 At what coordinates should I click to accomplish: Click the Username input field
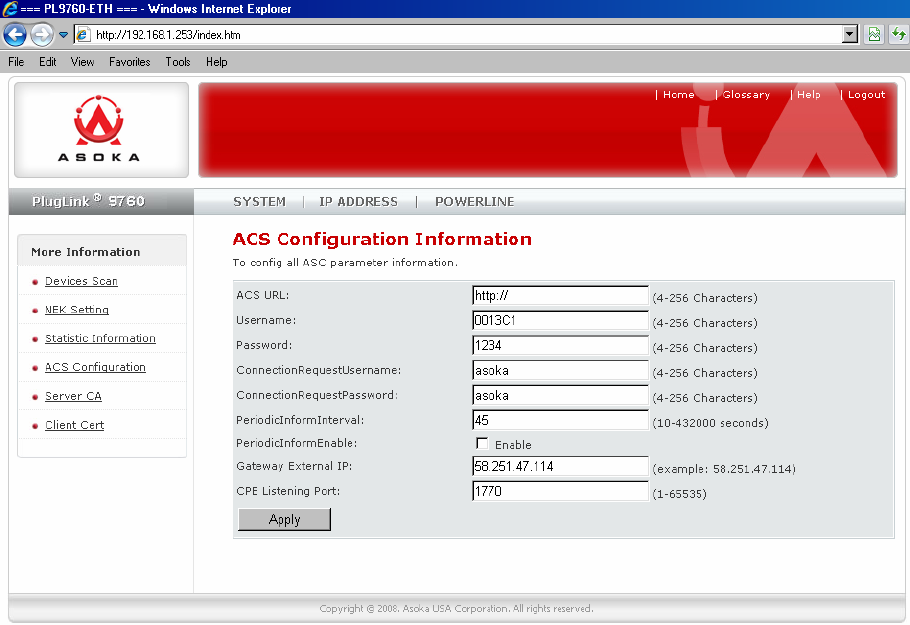[560, 320]
